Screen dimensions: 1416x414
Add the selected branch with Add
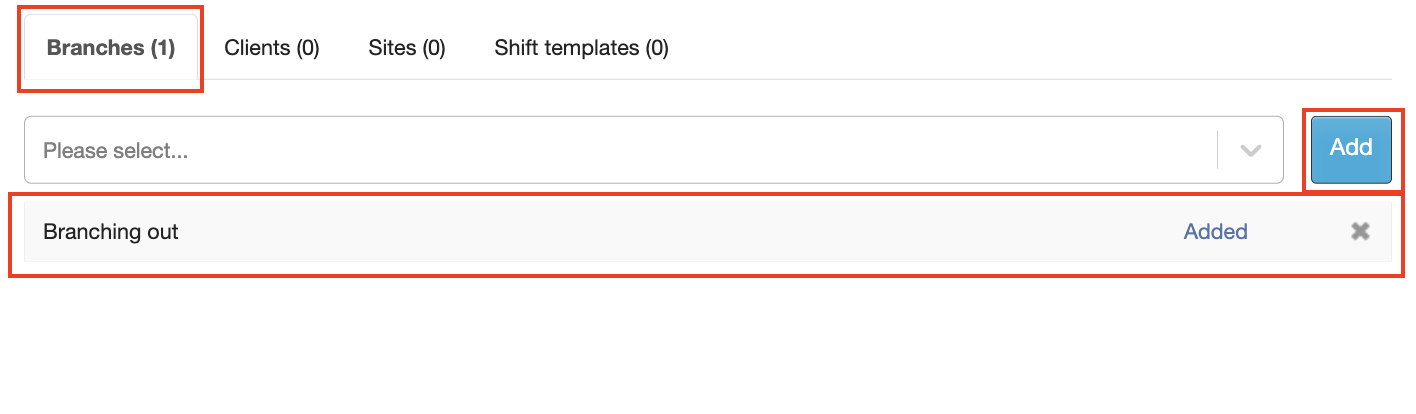[1351, 149]
